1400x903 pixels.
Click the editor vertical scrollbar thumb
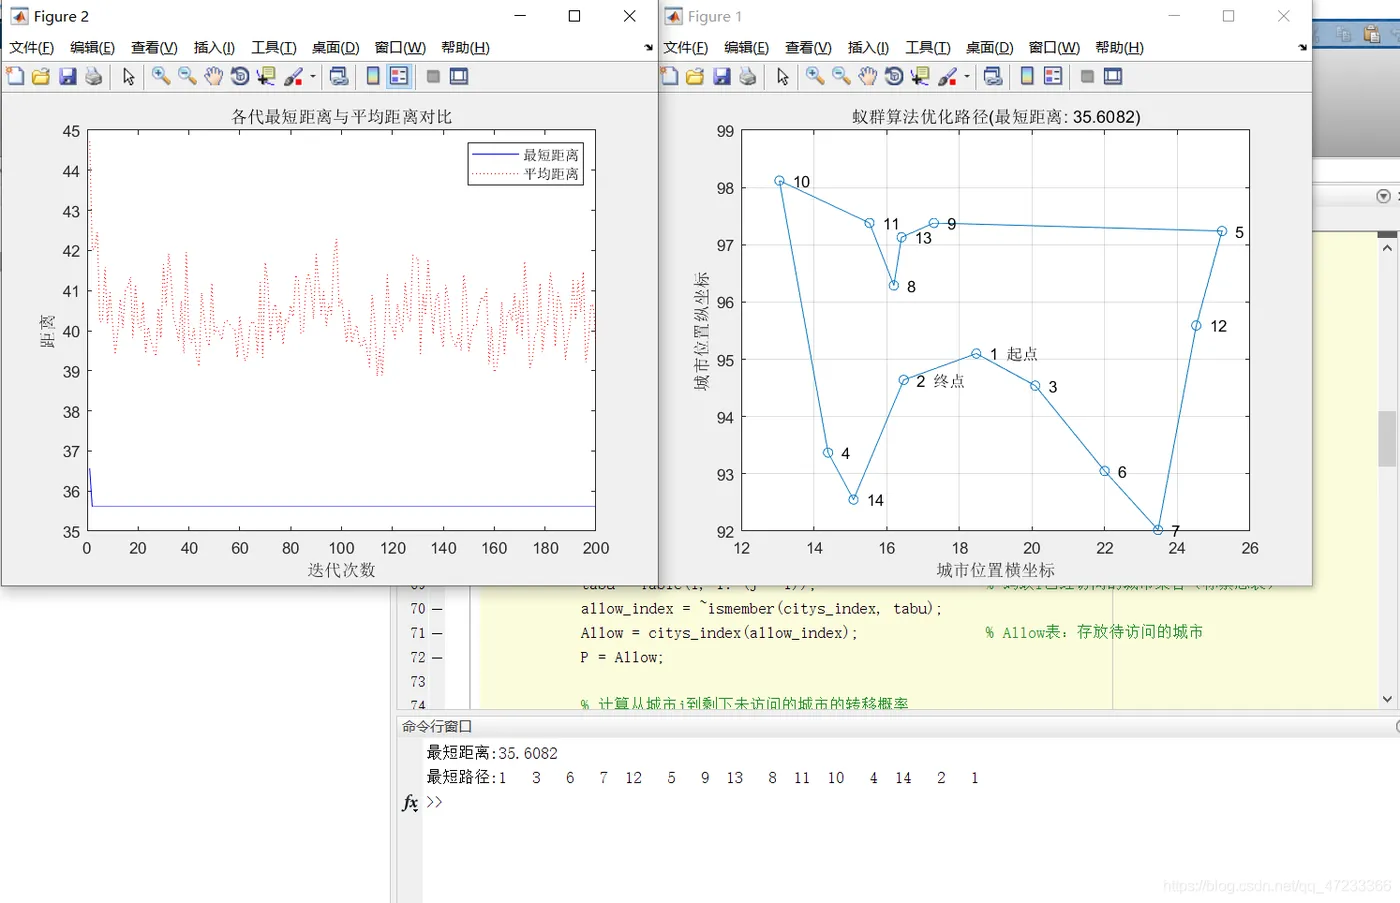point(1387,438)
